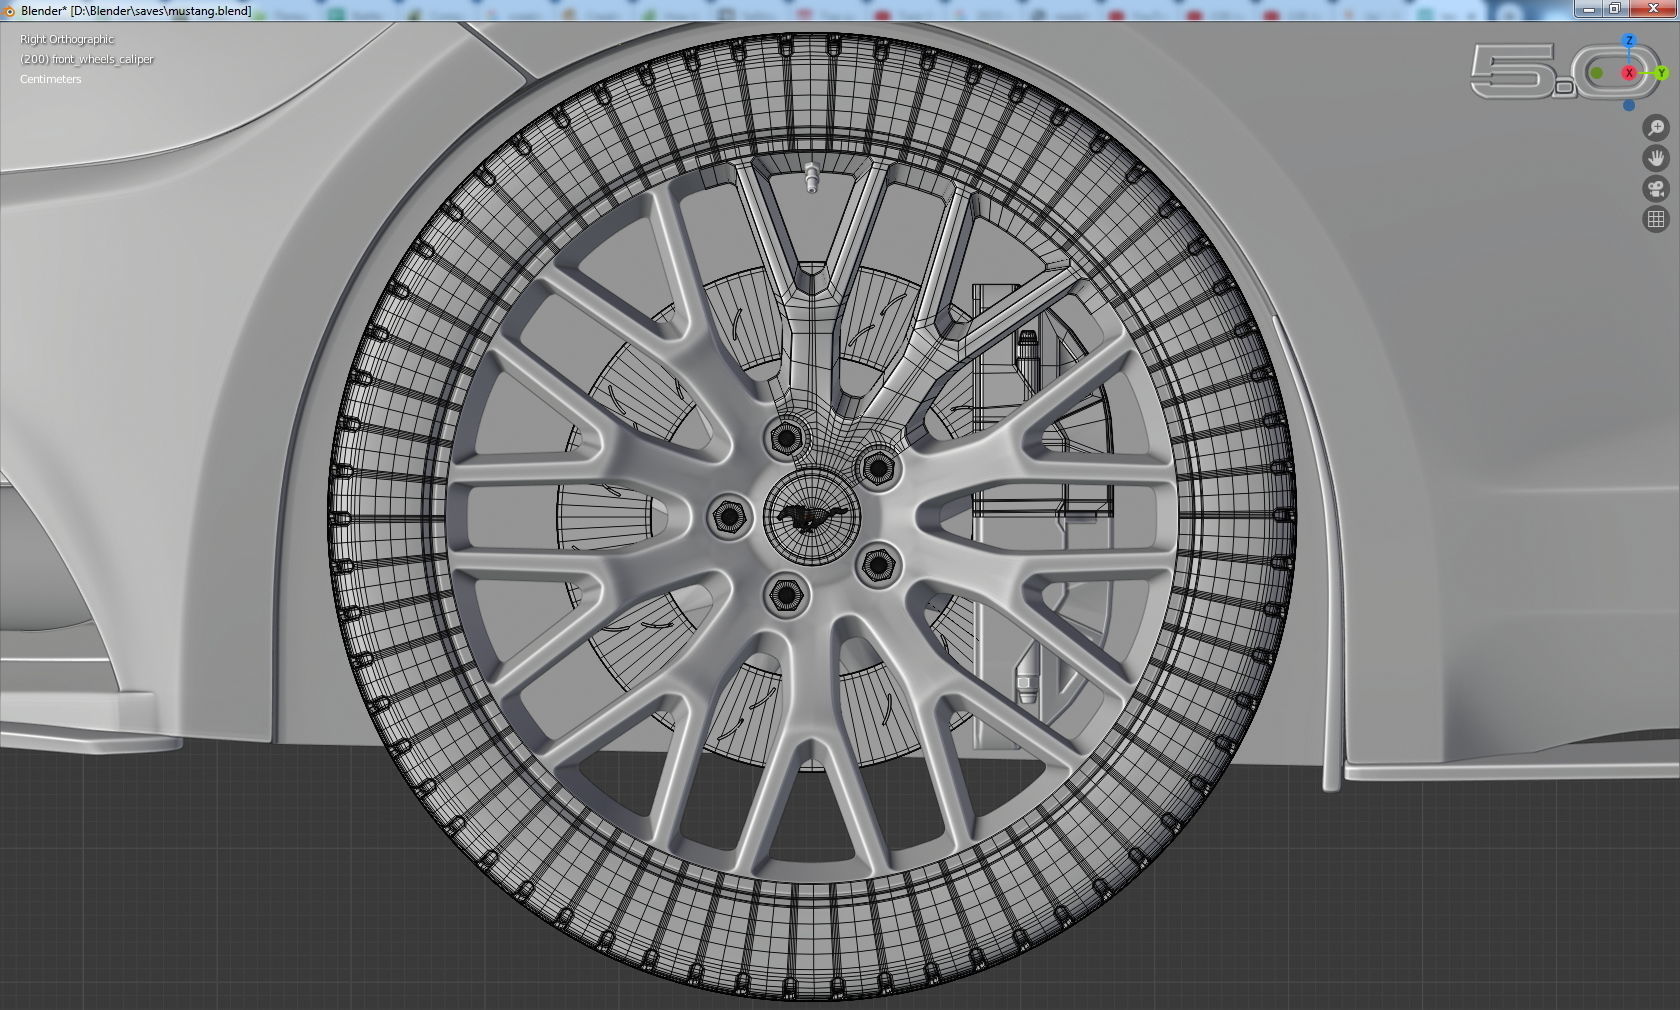Viewport: 1680px width, 1010px height.
Task: Switch perspective/orthographic with the grid icon
Action: click(x=1656, y=219)
